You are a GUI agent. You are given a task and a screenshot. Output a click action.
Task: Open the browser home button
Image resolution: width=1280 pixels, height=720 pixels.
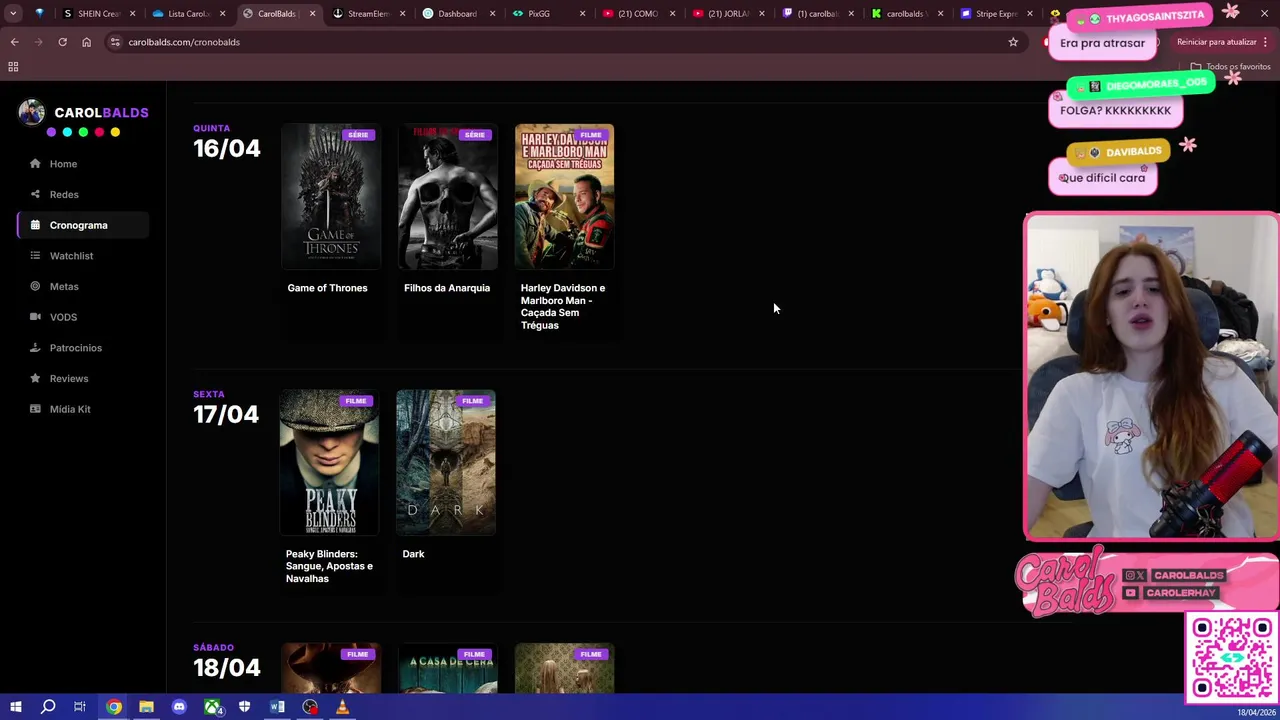[86, 42]
